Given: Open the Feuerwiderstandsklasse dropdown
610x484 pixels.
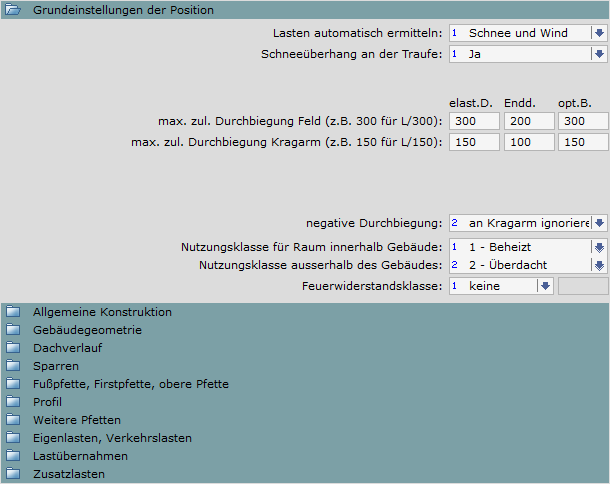Looking at the screenshot, I should 544,286.
